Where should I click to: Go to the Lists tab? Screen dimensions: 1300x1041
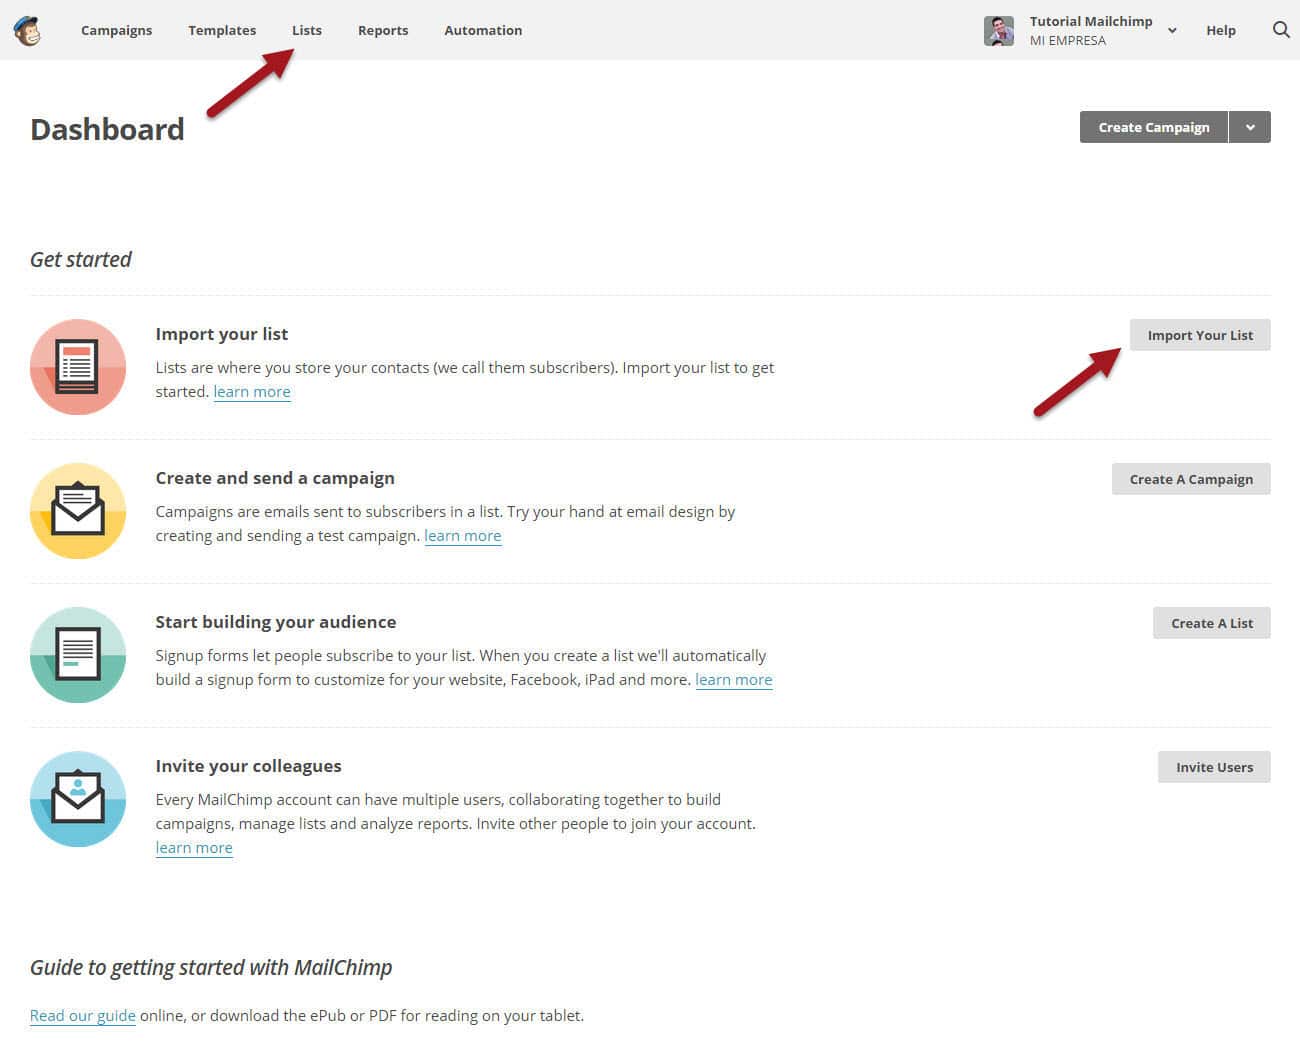(307, 30)
